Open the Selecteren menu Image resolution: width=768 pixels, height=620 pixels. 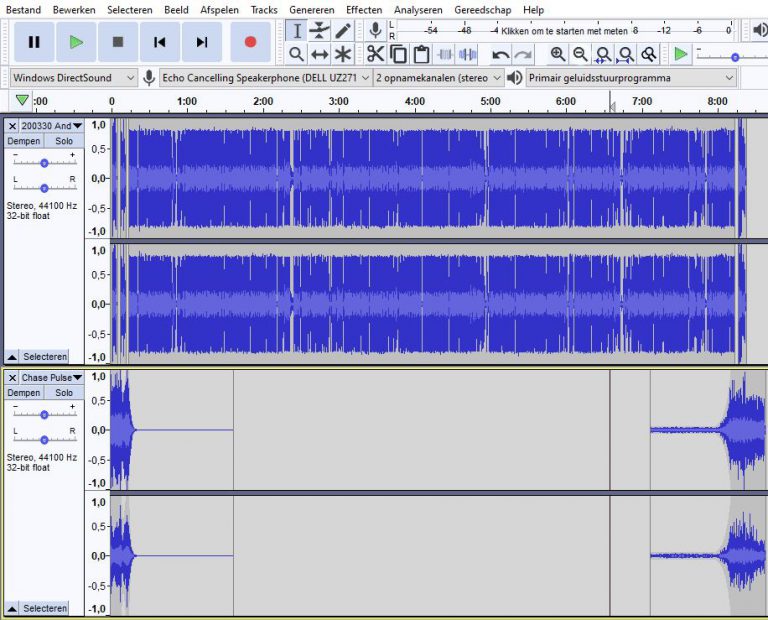coord(130,10)
